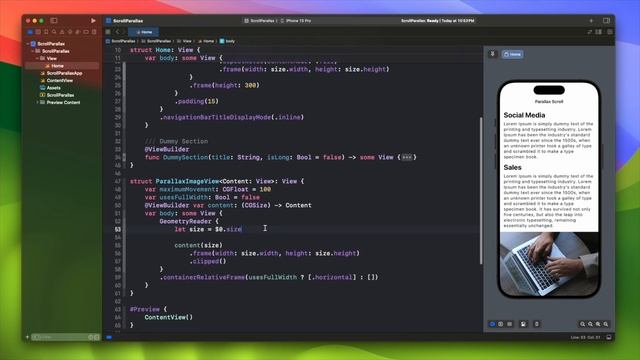Click the View breadcrumb in jump bar
This screenshot has width=640, height=360.
[x=184, y=41]
